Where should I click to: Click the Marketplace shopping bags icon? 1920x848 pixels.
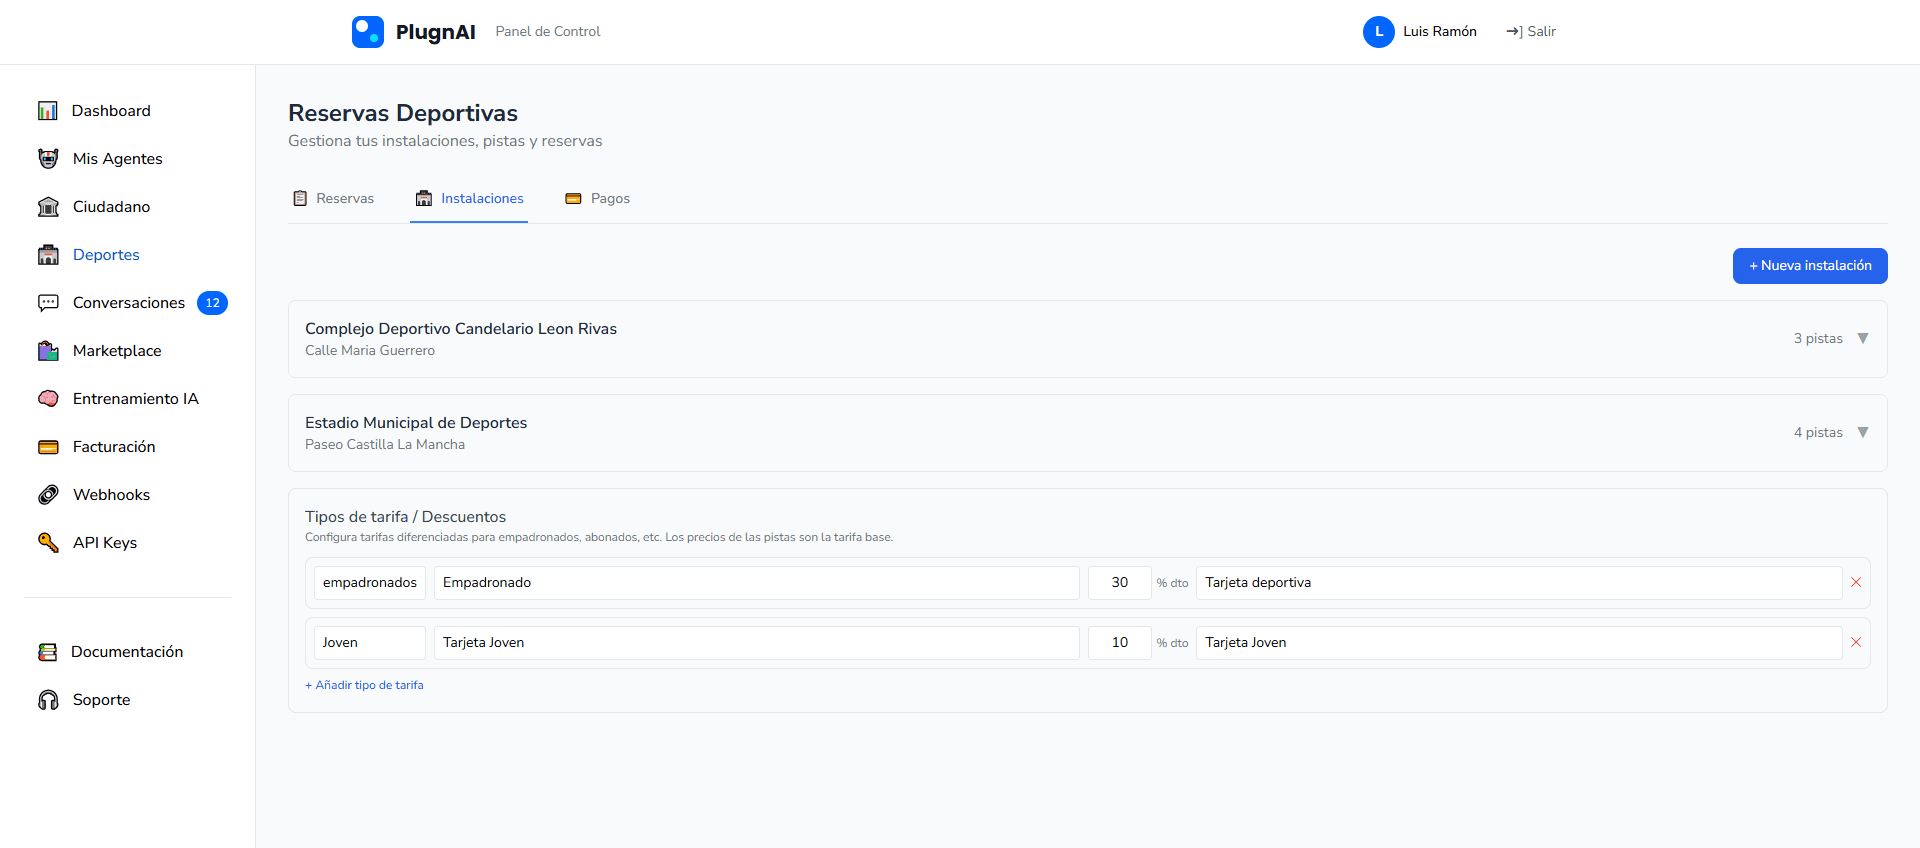pyautogui.click(x=48, y=351)
